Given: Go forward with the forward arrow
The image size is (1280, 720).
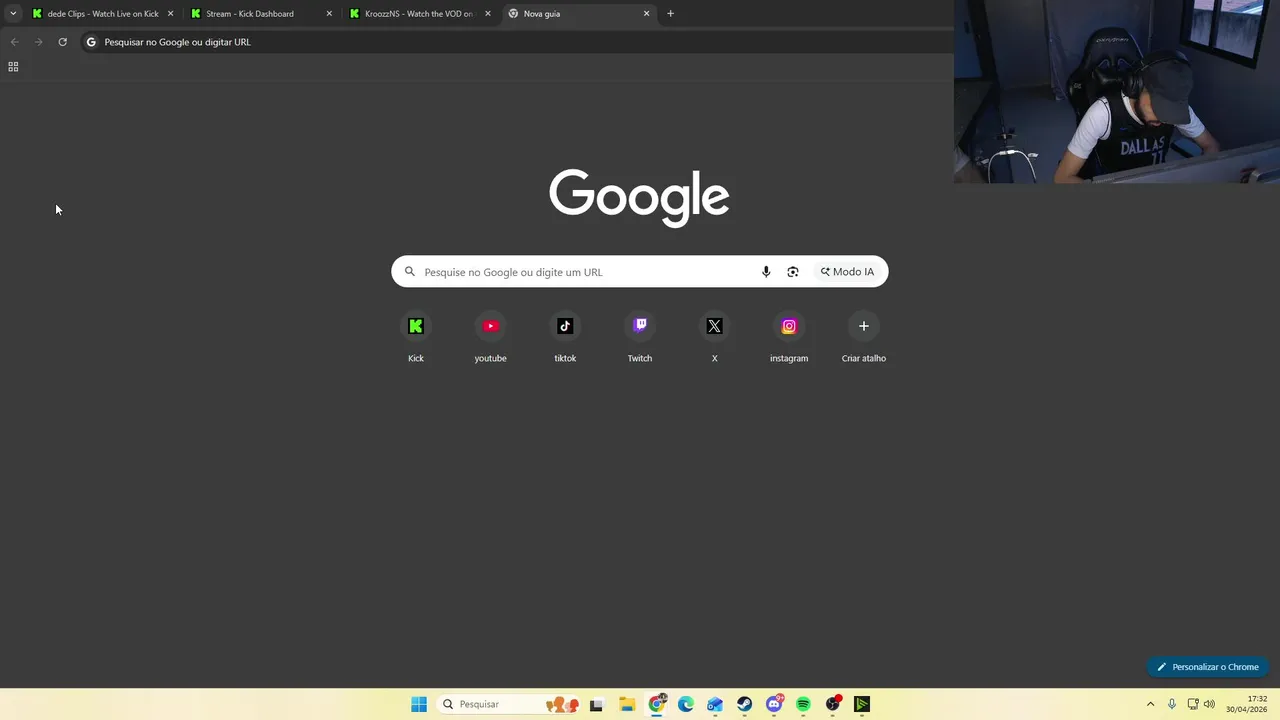Looking at the screenshot, I should point(38,42).
